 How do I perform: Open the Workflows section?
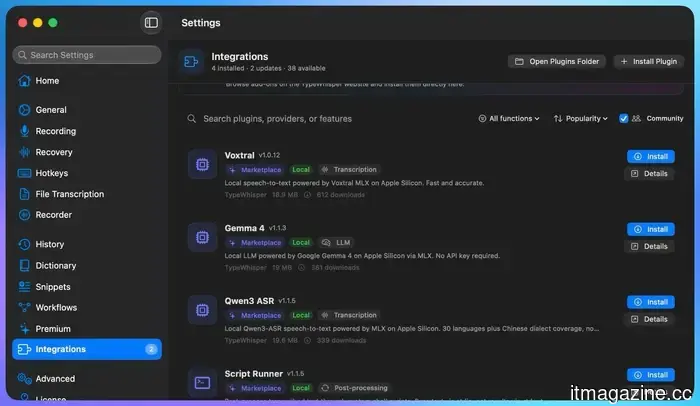tap(87, 307)
